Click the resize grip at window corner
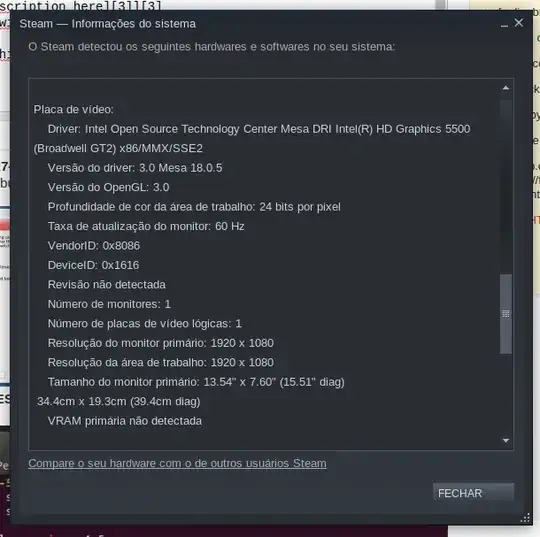The image size is (540, 537). click(x=525, y=518)
